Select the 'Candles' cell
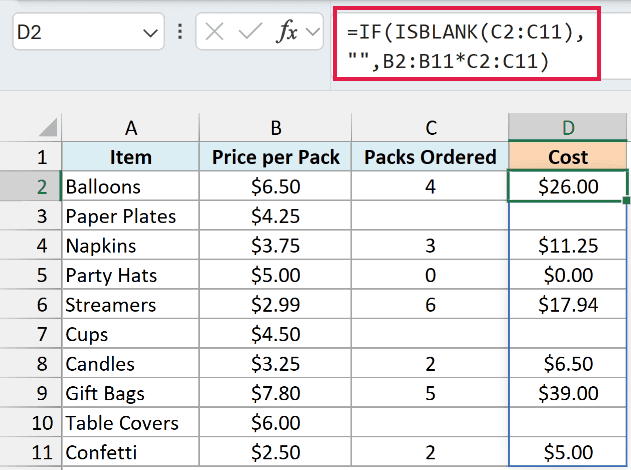 [130, 364]
